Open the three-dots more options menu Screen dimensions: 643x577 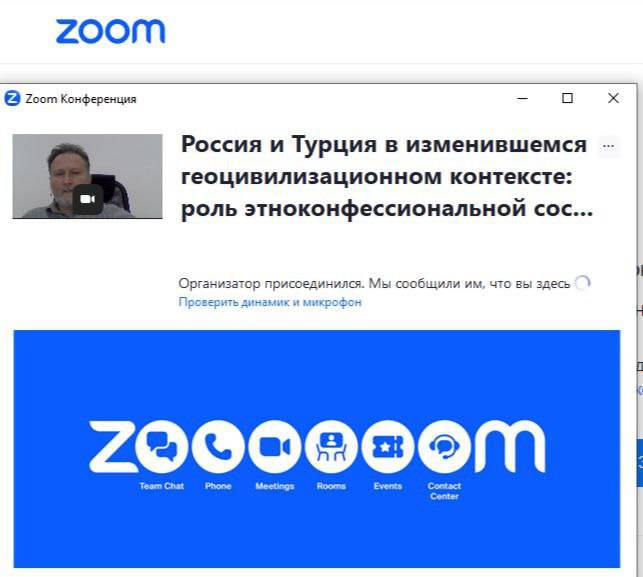click(x=609, y=146)
